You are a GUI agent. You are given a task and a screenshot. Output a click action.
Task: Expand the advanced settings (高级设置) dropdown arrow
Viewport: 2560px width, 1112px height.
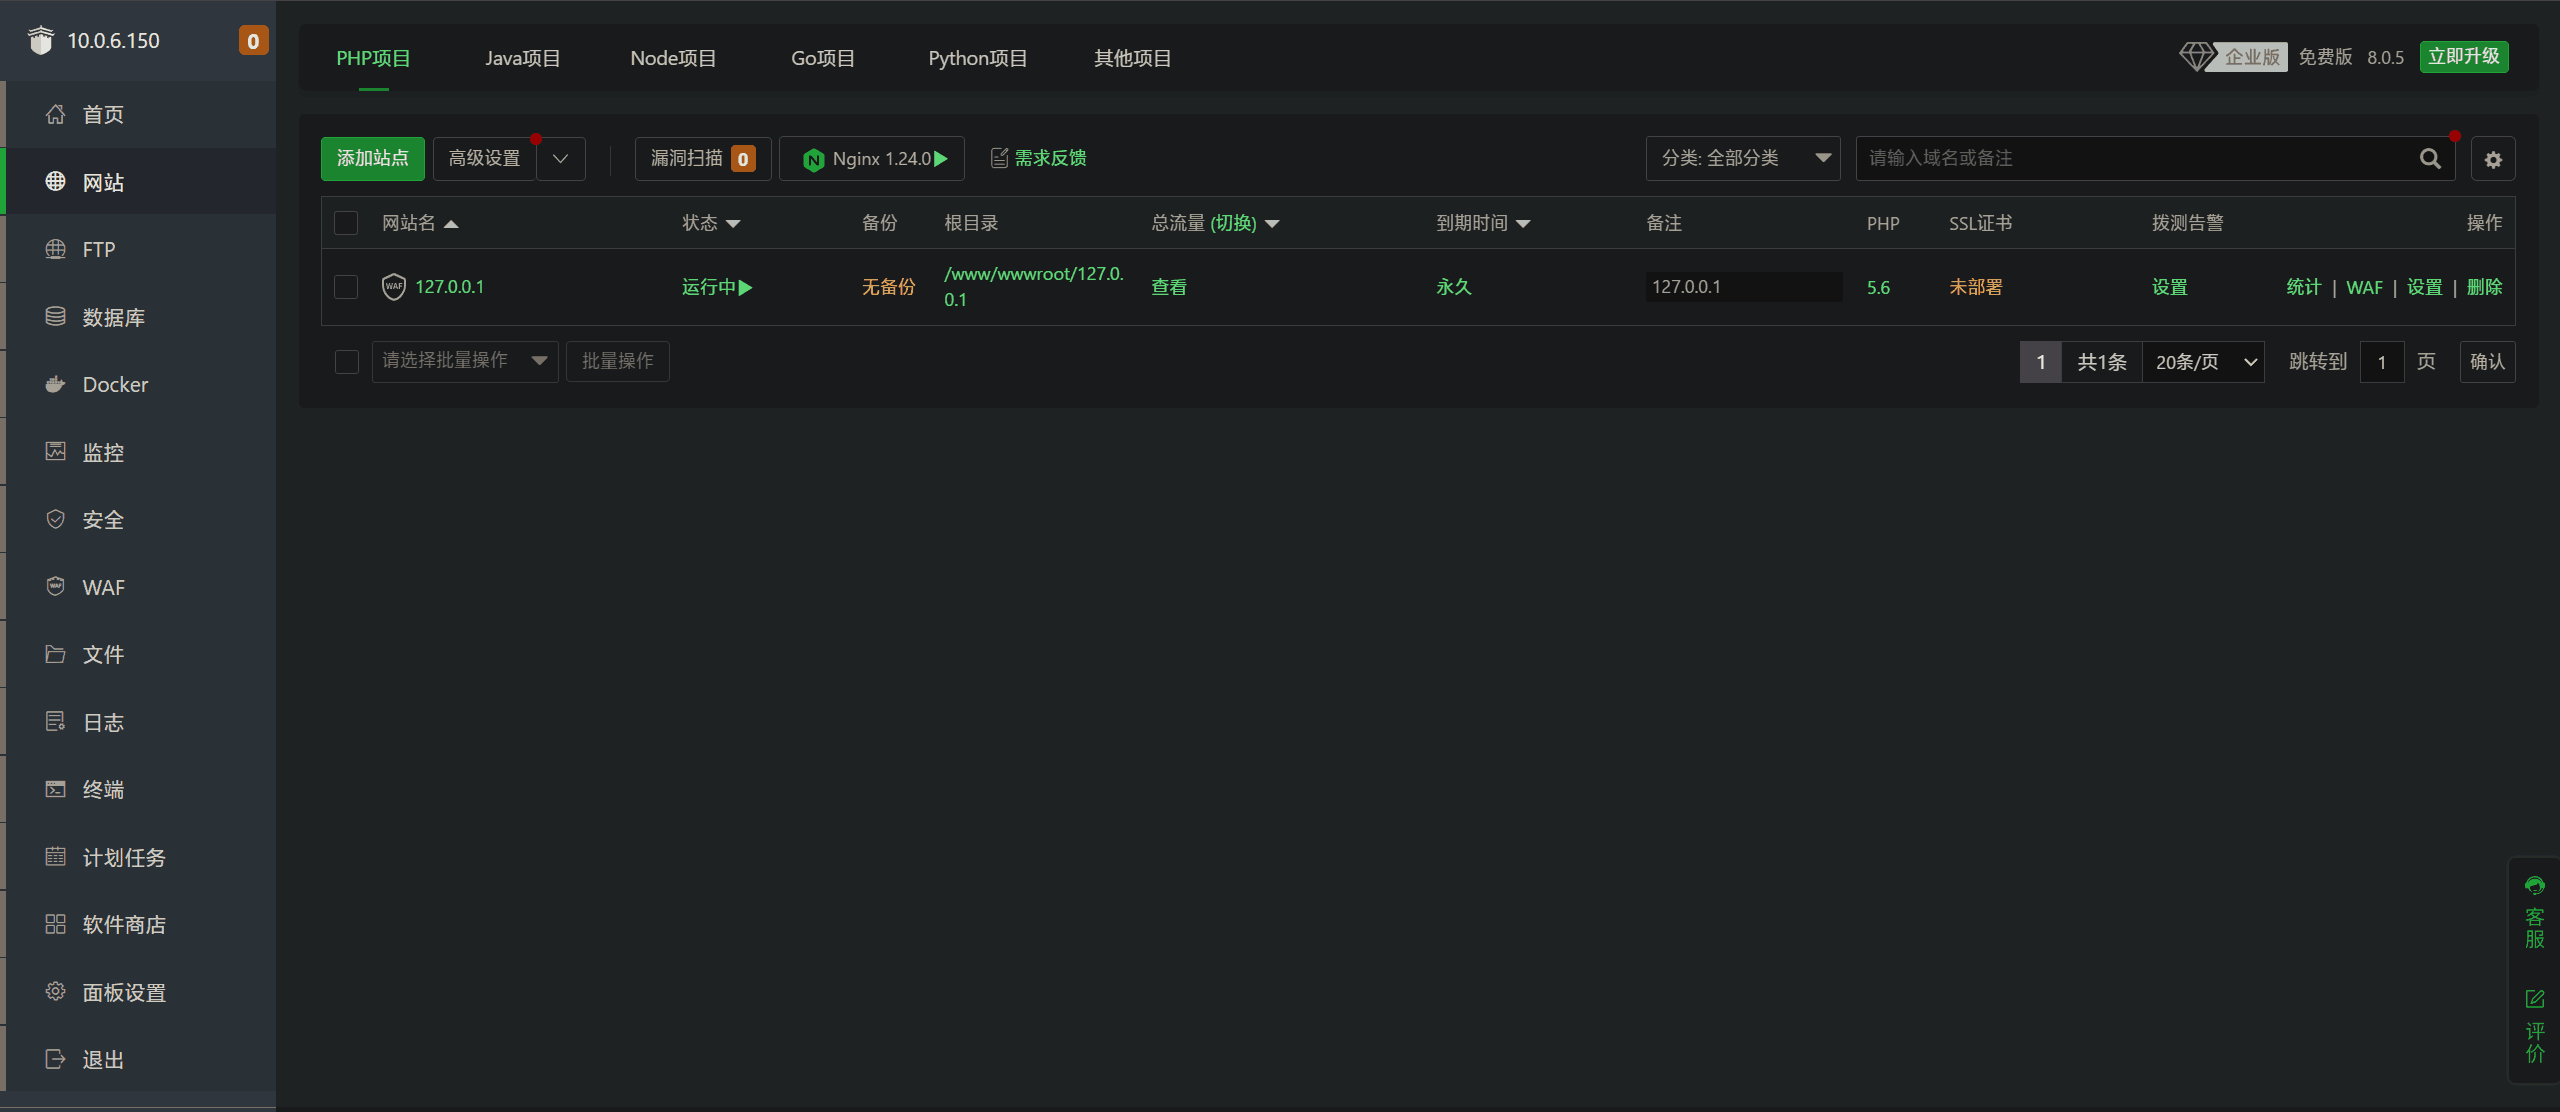(561, 159)
